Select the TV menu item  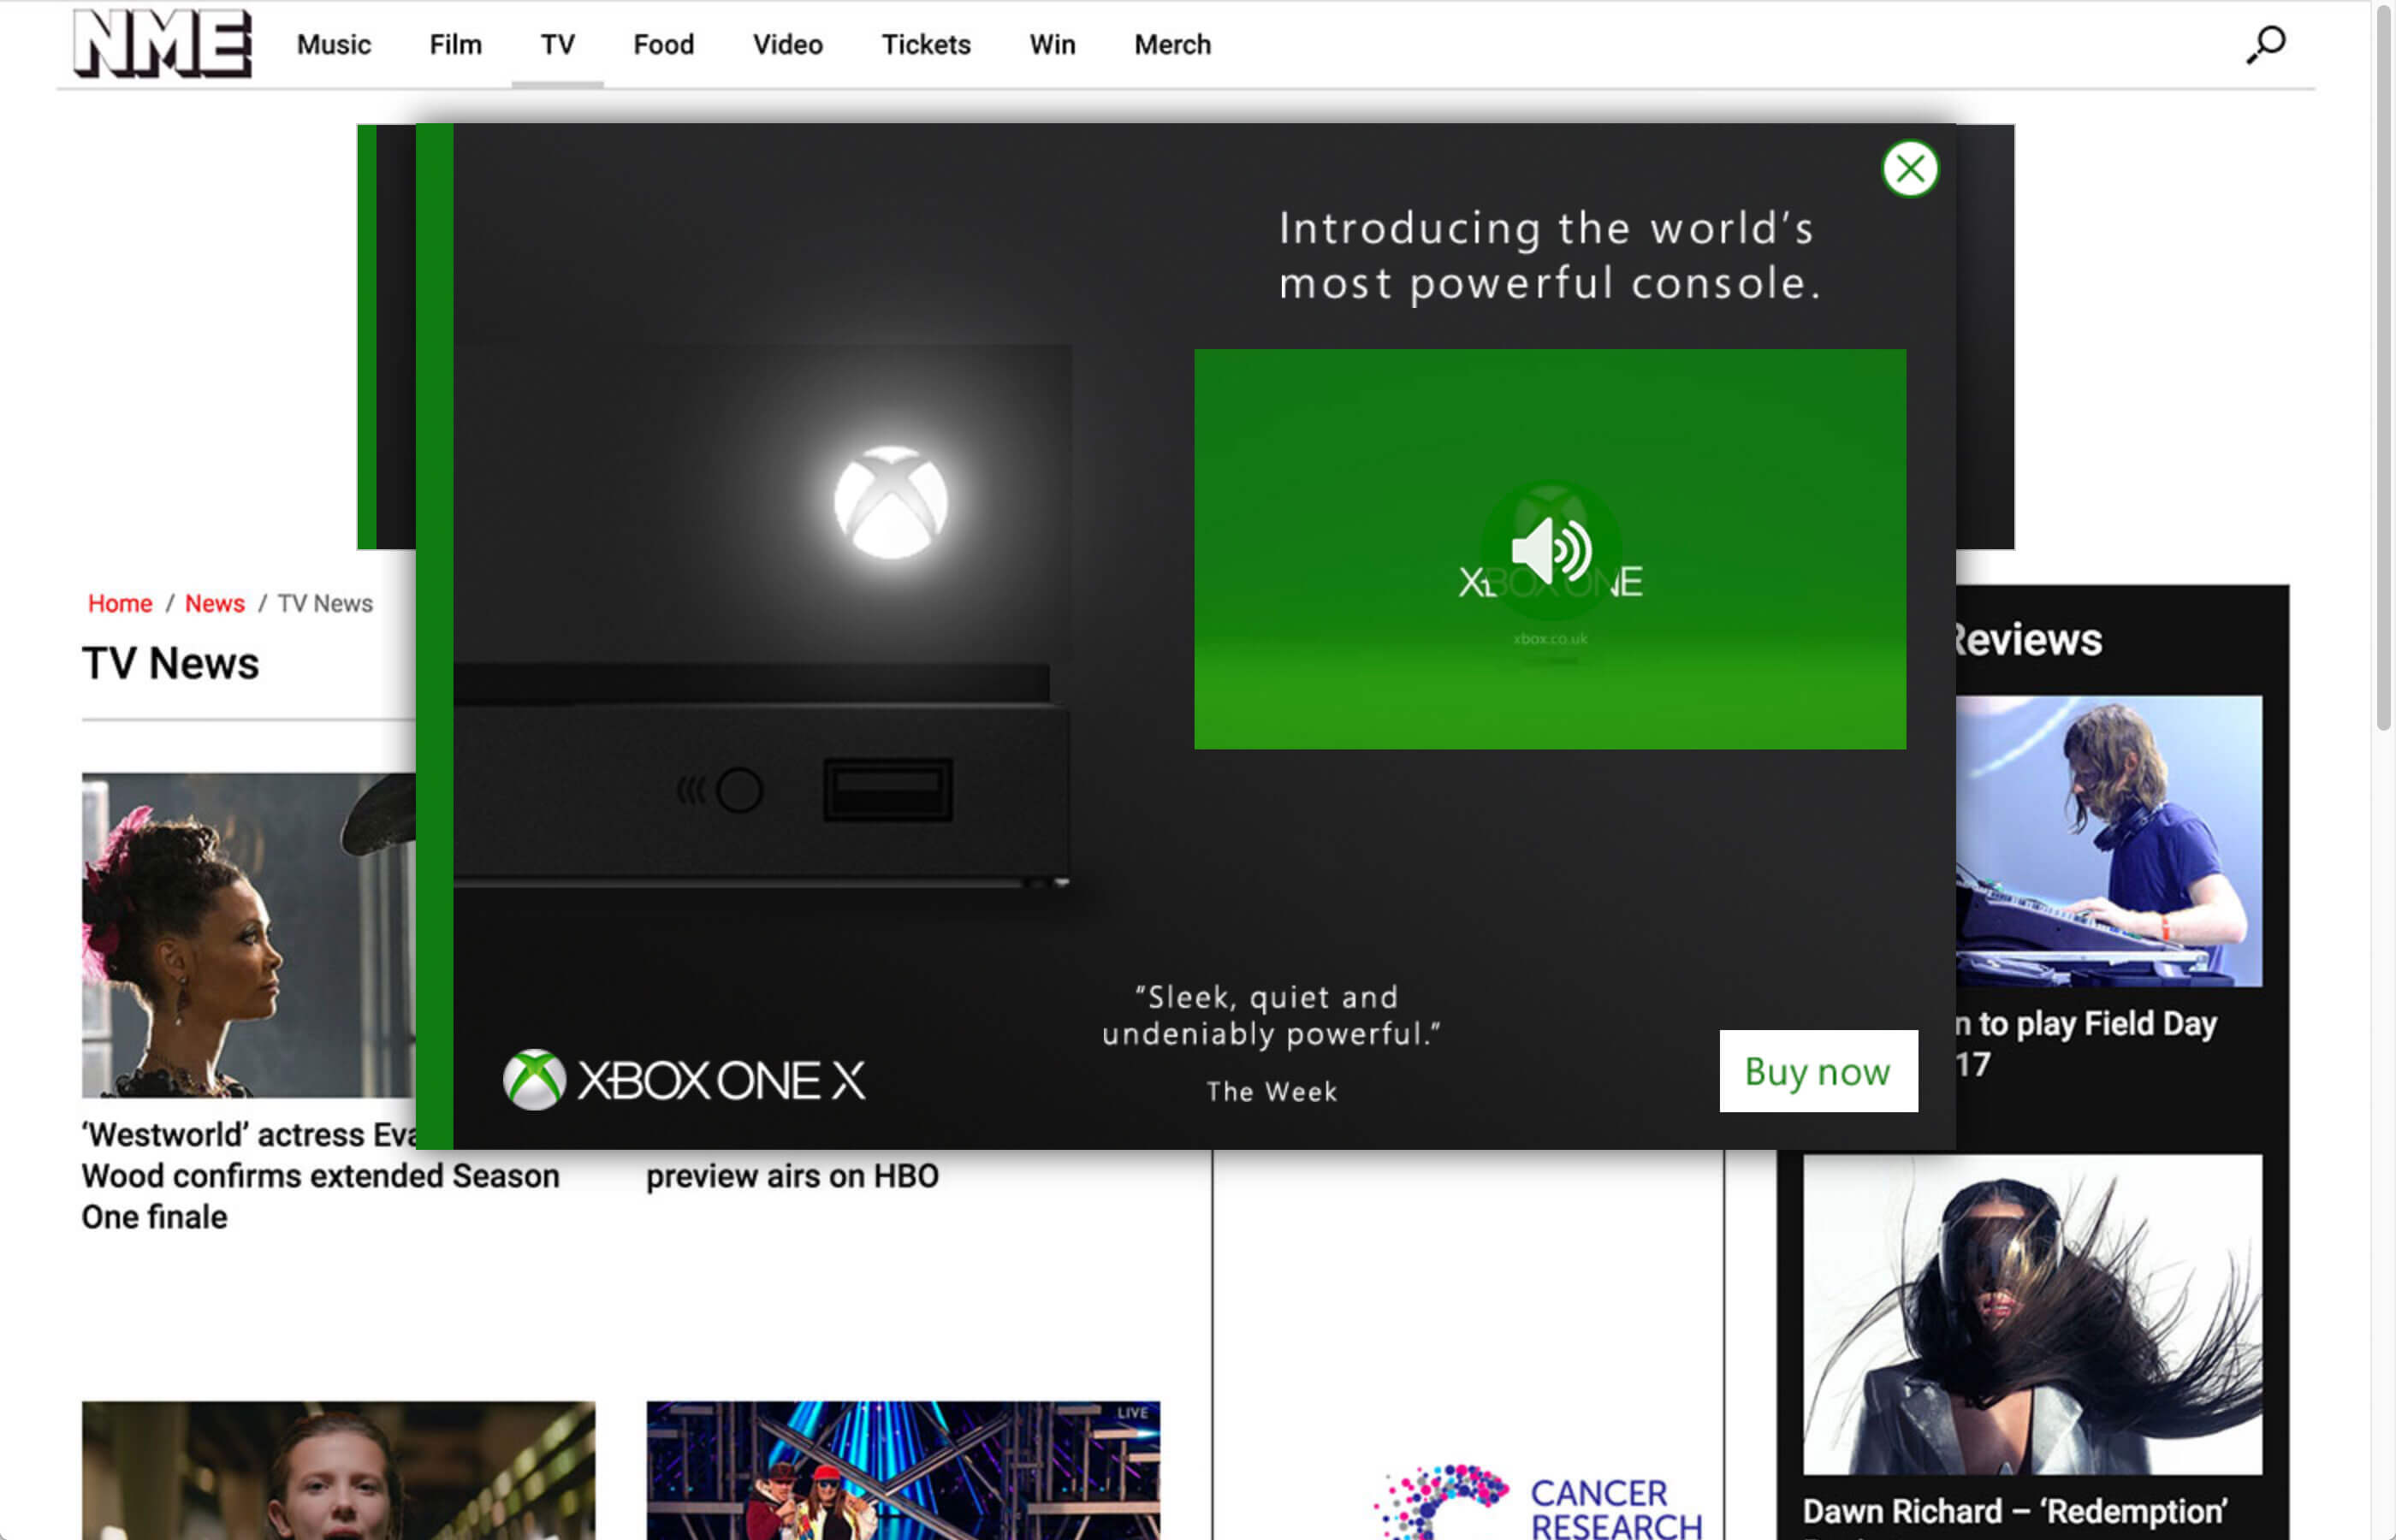[x=558, y=45]
